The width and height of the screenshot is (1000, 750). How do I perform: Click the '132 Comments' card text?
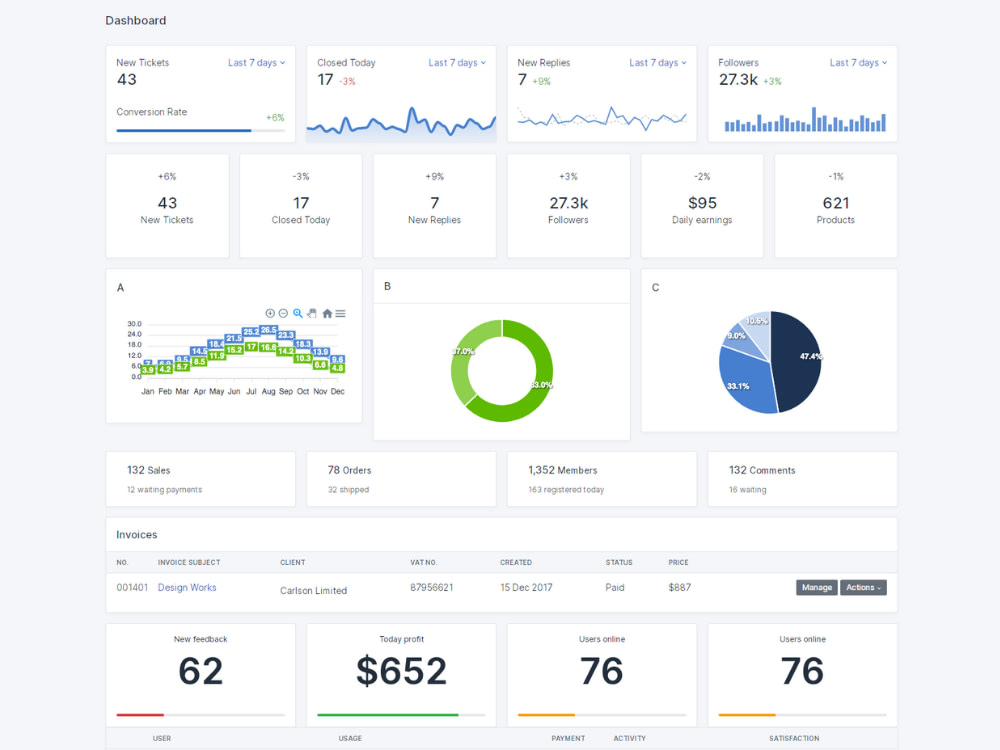(x=762, y=470)
